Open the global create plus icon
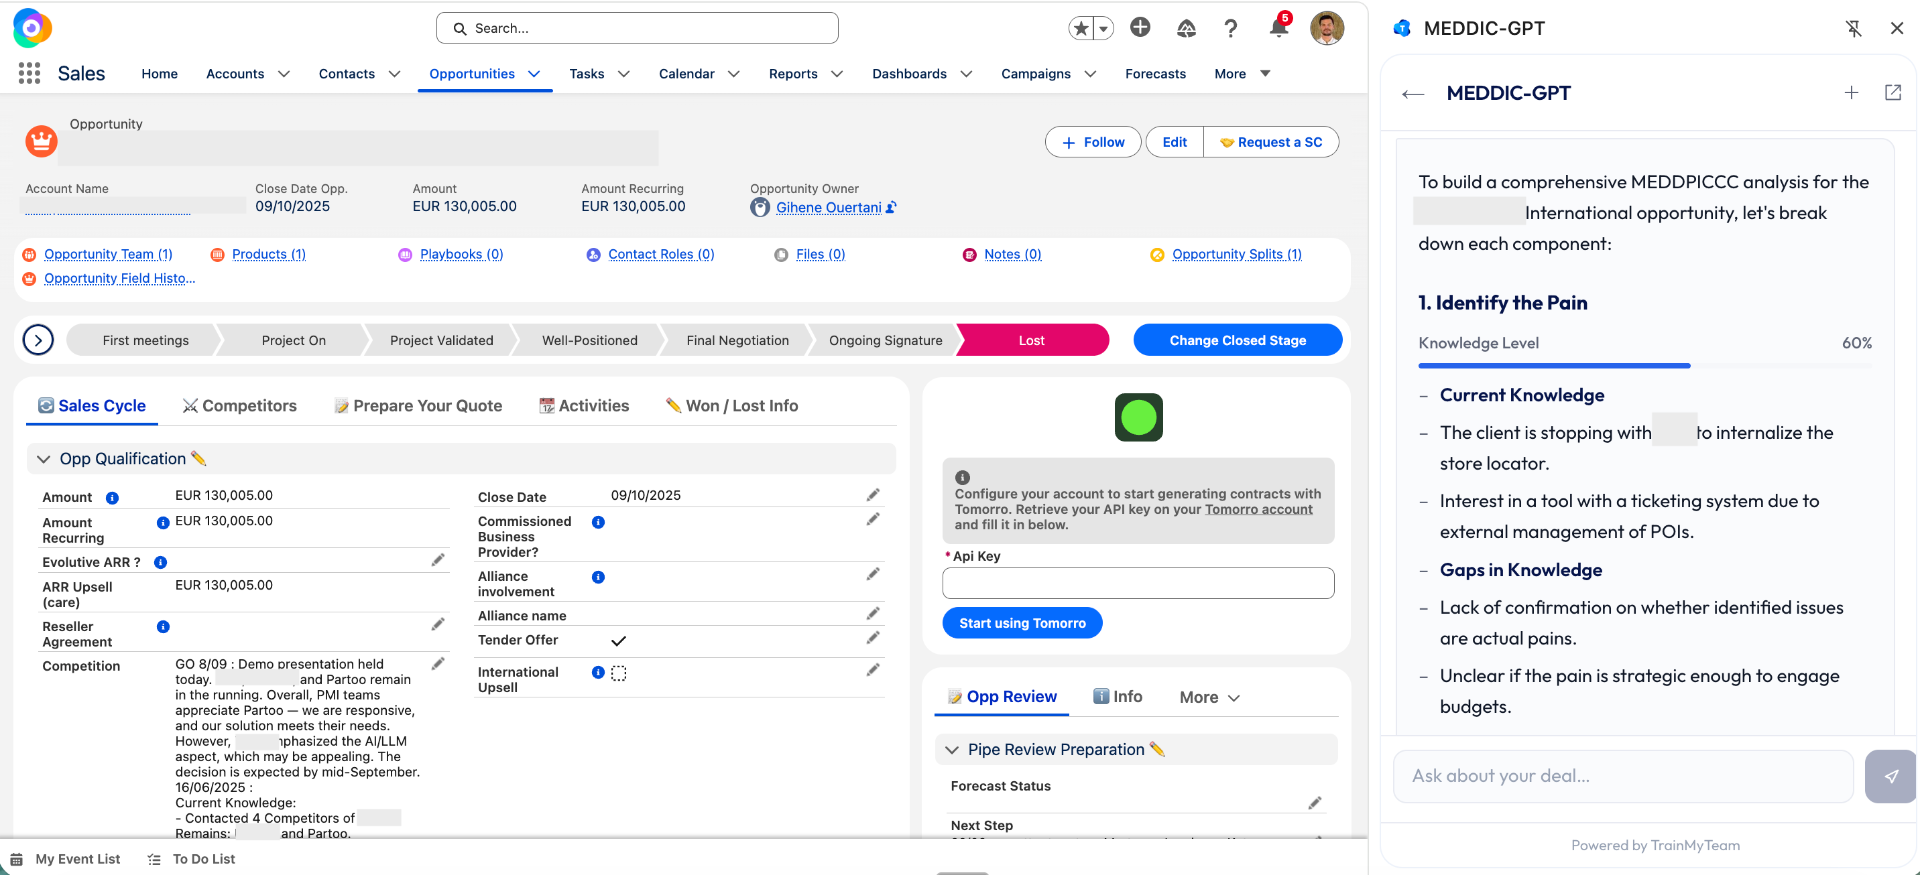The height and width of the screenshot is (875, 1920). click(1140, 27)
